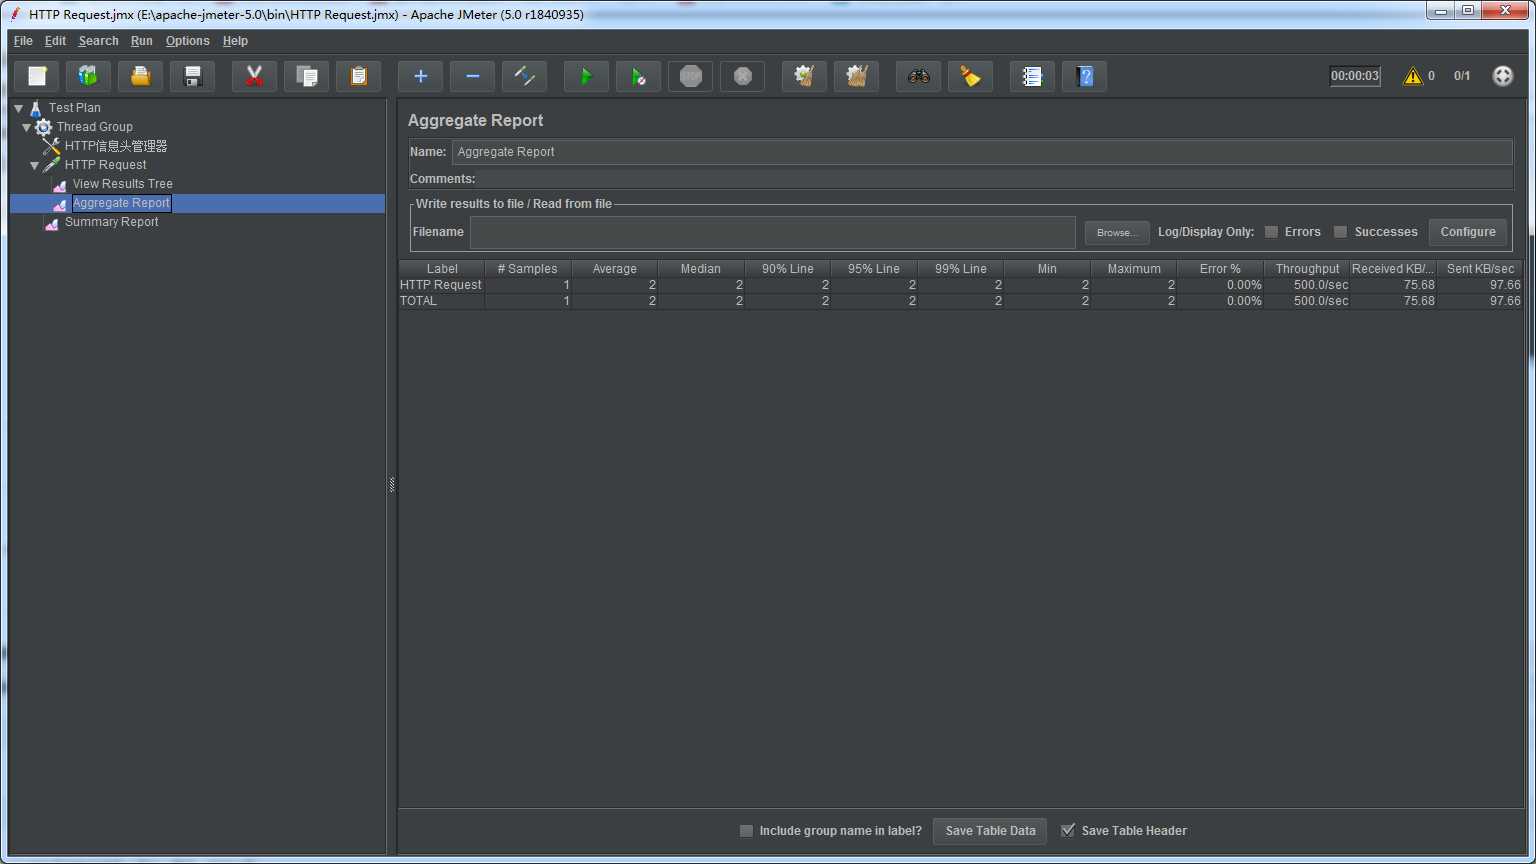Expand all nodes with plus icon
This screenshot has height=864, width=1536.
click(421, 76)
